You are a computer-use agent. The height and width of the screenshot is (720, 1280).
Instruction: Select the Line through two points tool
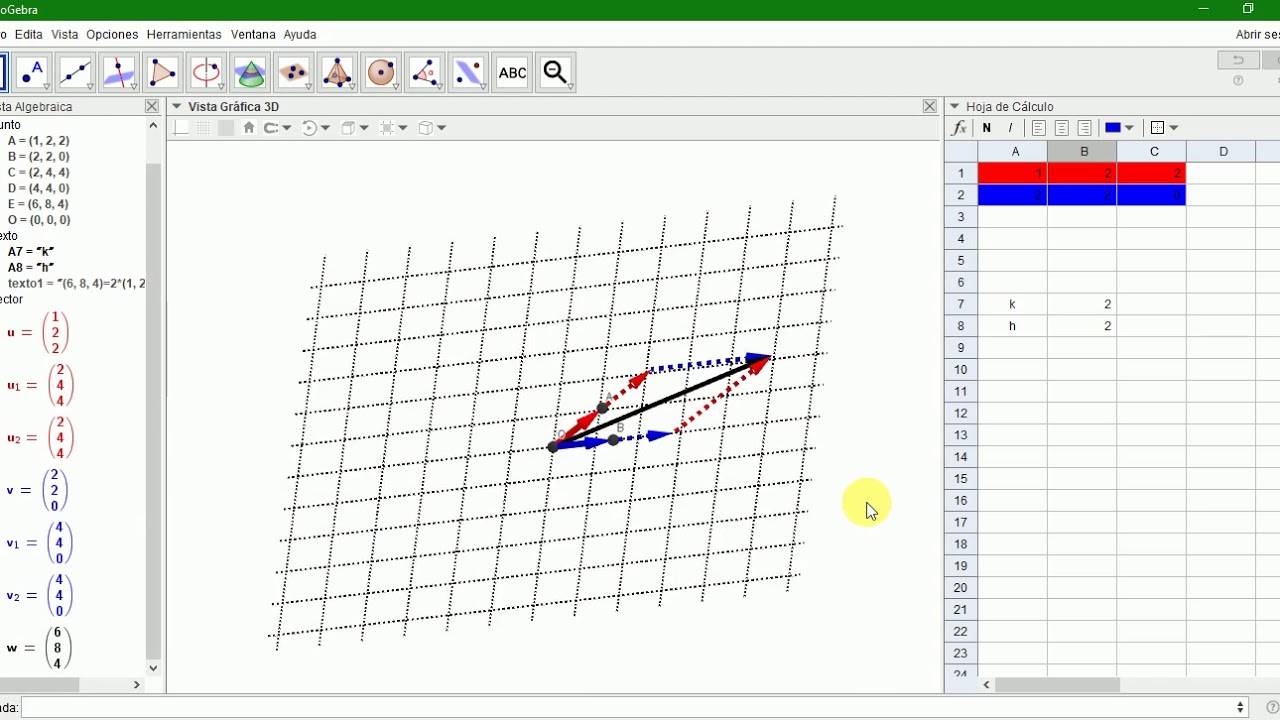click(76, 73)
